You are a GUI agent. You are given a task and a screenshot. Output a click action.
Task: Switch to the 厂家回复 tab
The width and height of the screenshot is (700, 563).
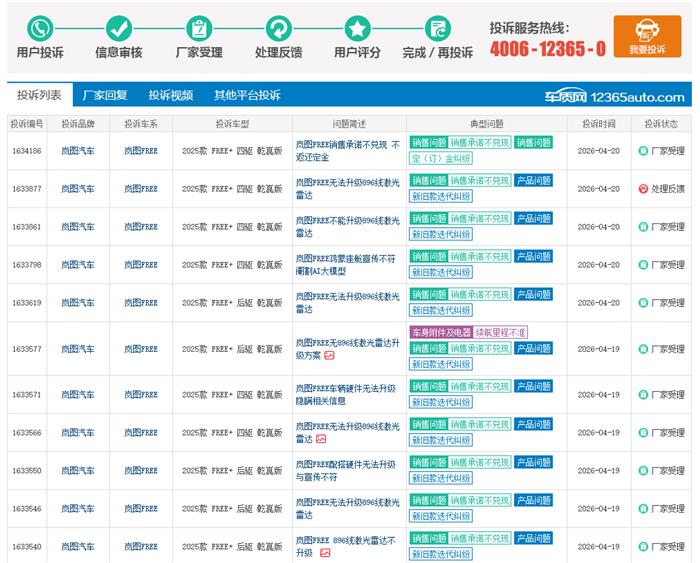pyautogui.click(x=105, y=96)
